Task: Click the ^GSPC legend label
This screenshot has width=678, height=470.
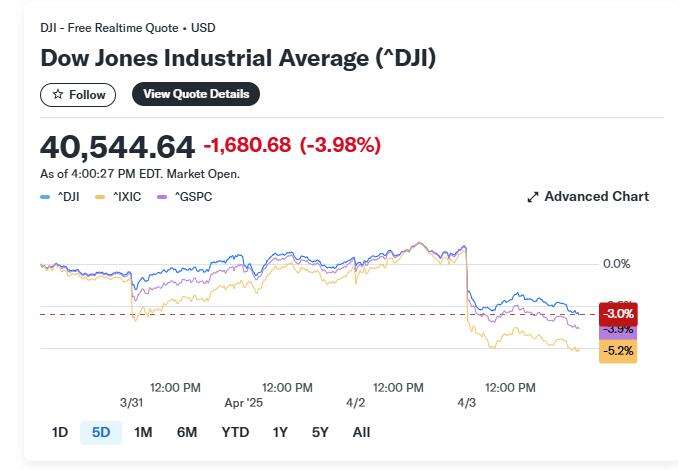Action: pos(193,197)
